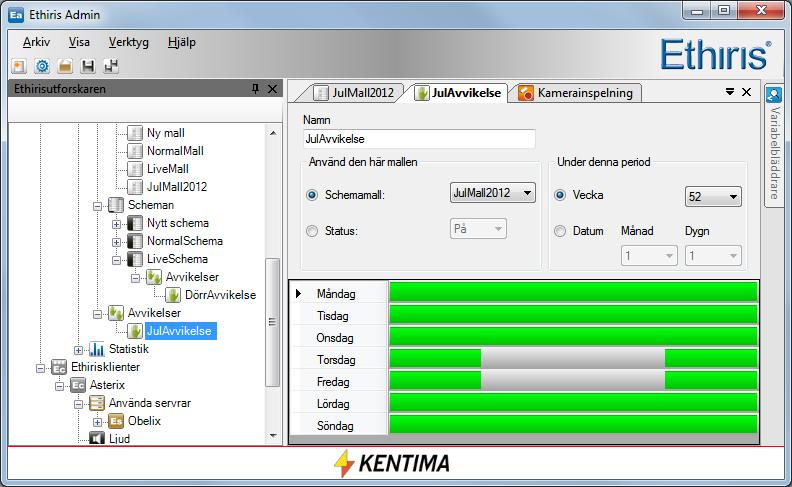Viewport: 792px width, 487px height.
Task: Click the Ljud speaker icon
Action: click(96, 438)
